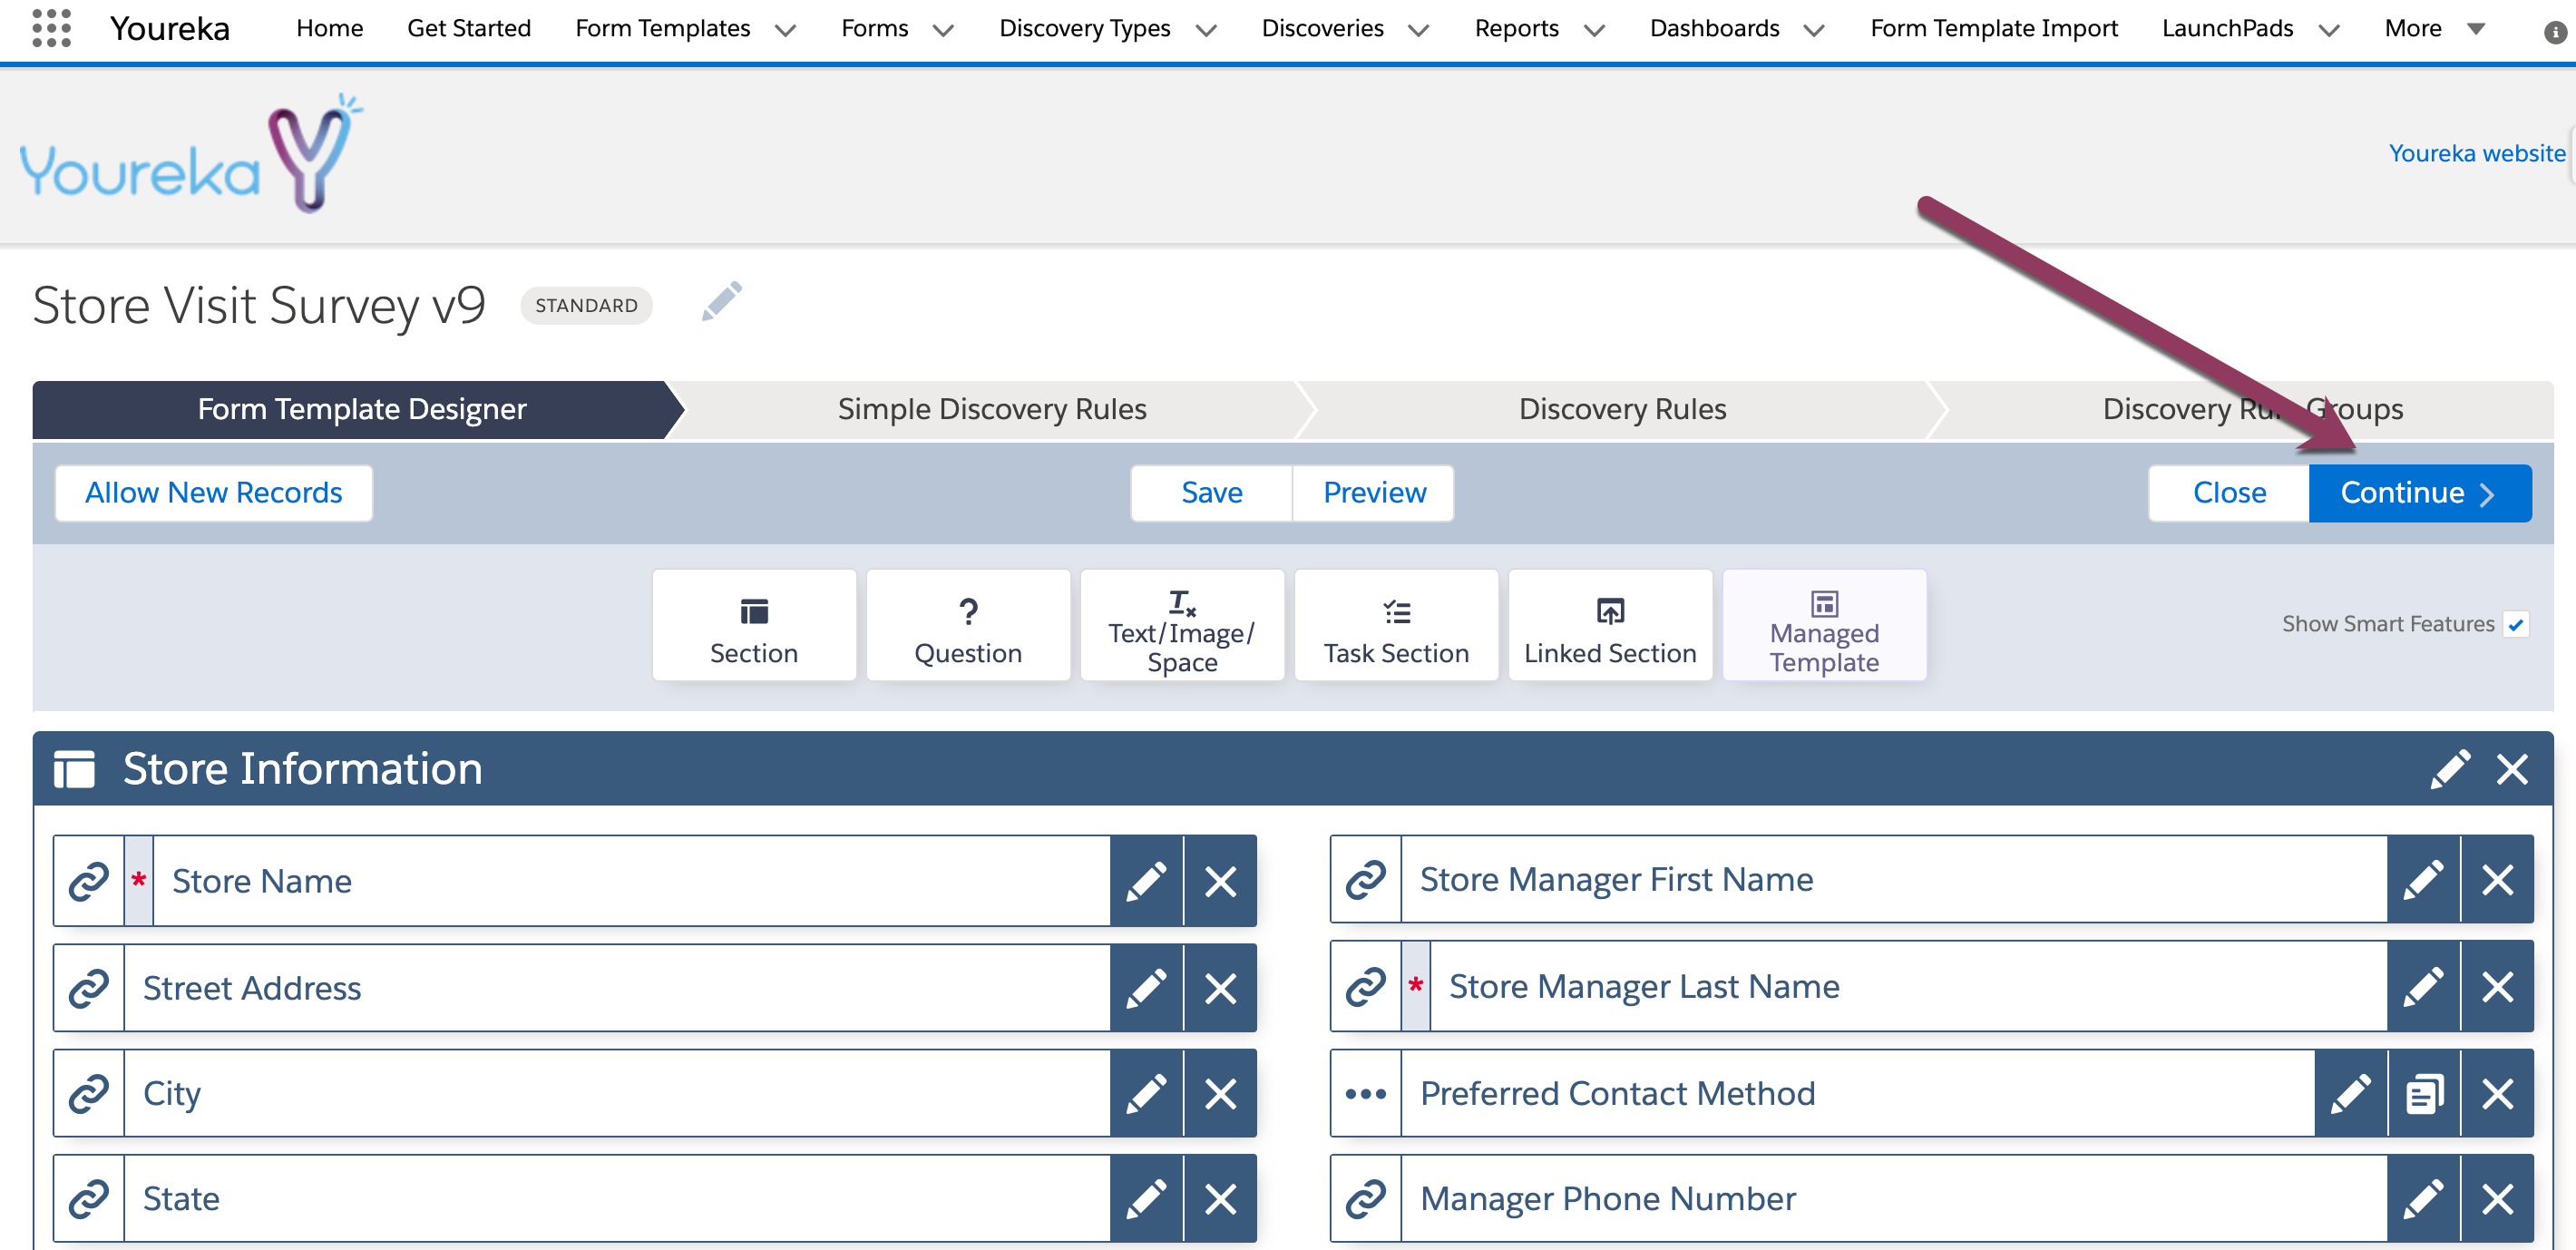
Task: Open the More navigation menu
Action: [x=2434, y=28]
